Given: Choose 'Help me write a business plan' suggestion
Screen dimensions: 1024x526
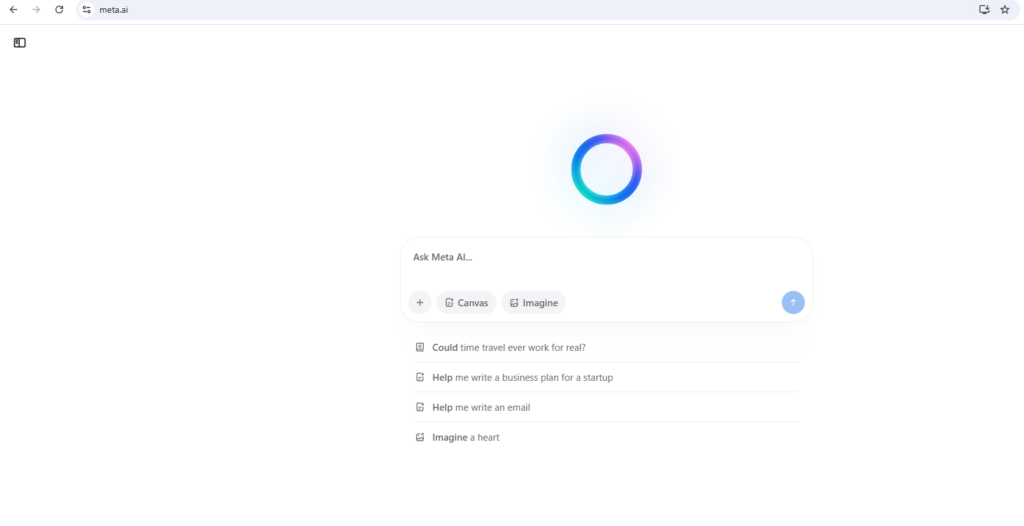Looking at the screenshot, I should tap(606, 378).
